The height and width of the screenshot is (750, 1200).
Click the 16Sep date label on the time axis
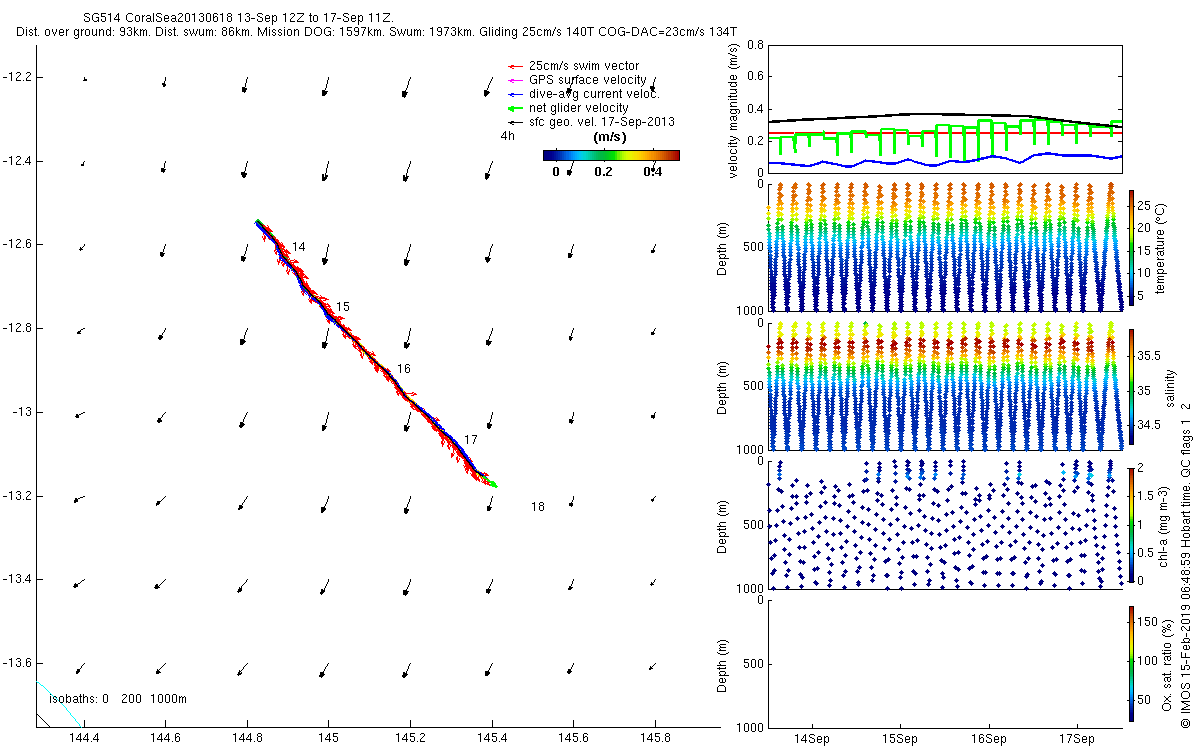(989, 738)
